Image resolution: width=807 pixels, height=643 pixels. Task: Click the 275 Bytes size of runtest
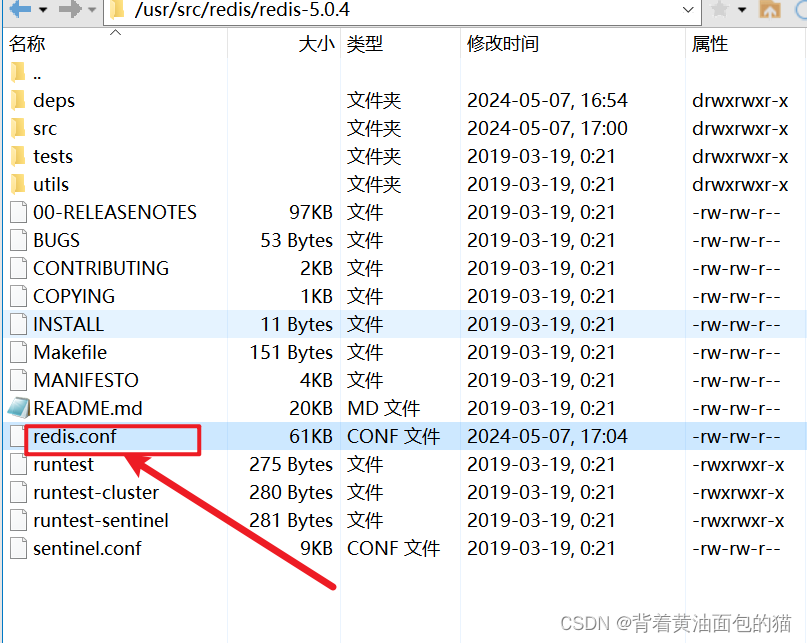(291, 465)
